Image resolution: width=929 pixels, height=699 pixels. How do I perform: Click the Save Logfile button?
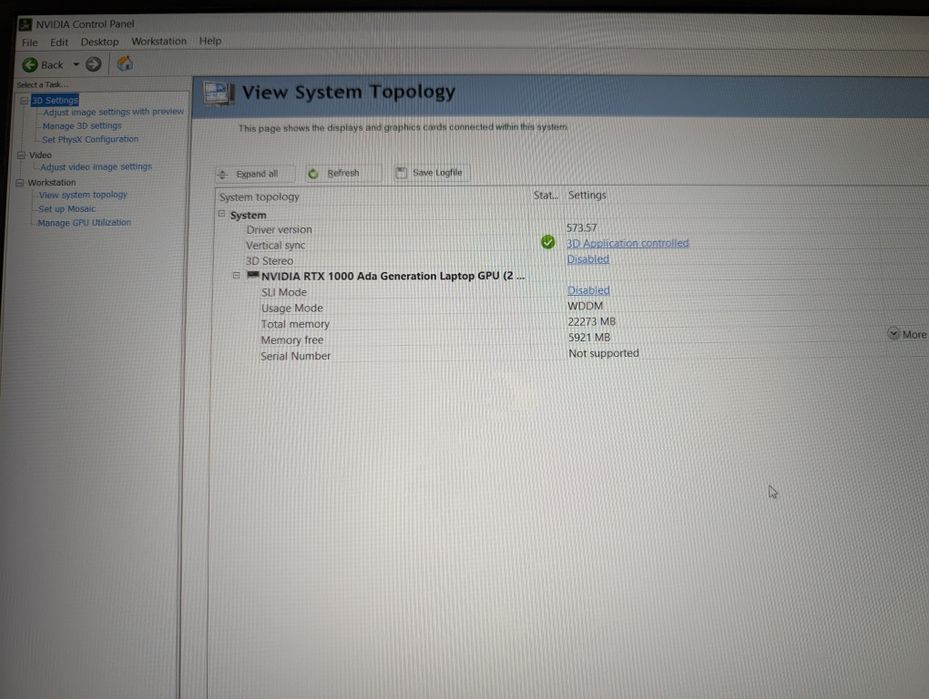[433, 172]
